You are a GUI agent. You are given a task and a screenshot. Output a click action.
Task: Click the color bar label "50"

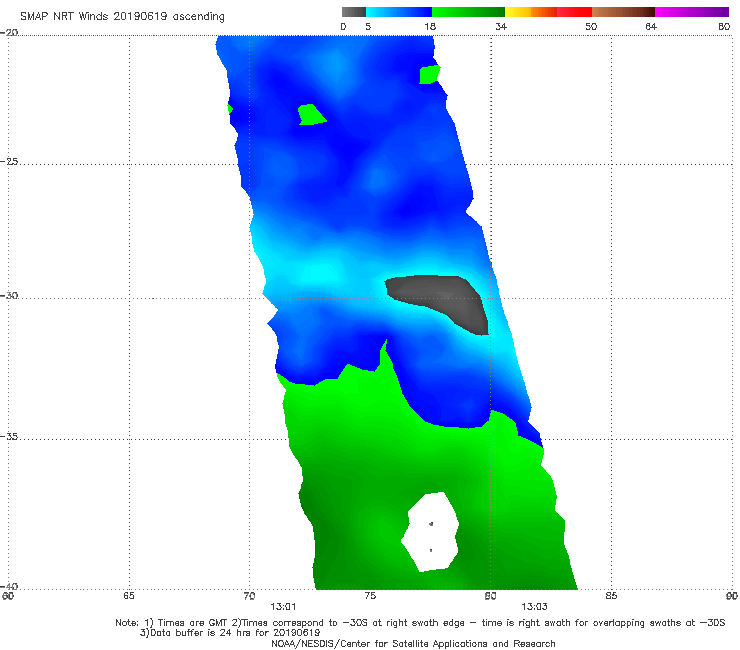pyautogui.click(x=591, y=27)
